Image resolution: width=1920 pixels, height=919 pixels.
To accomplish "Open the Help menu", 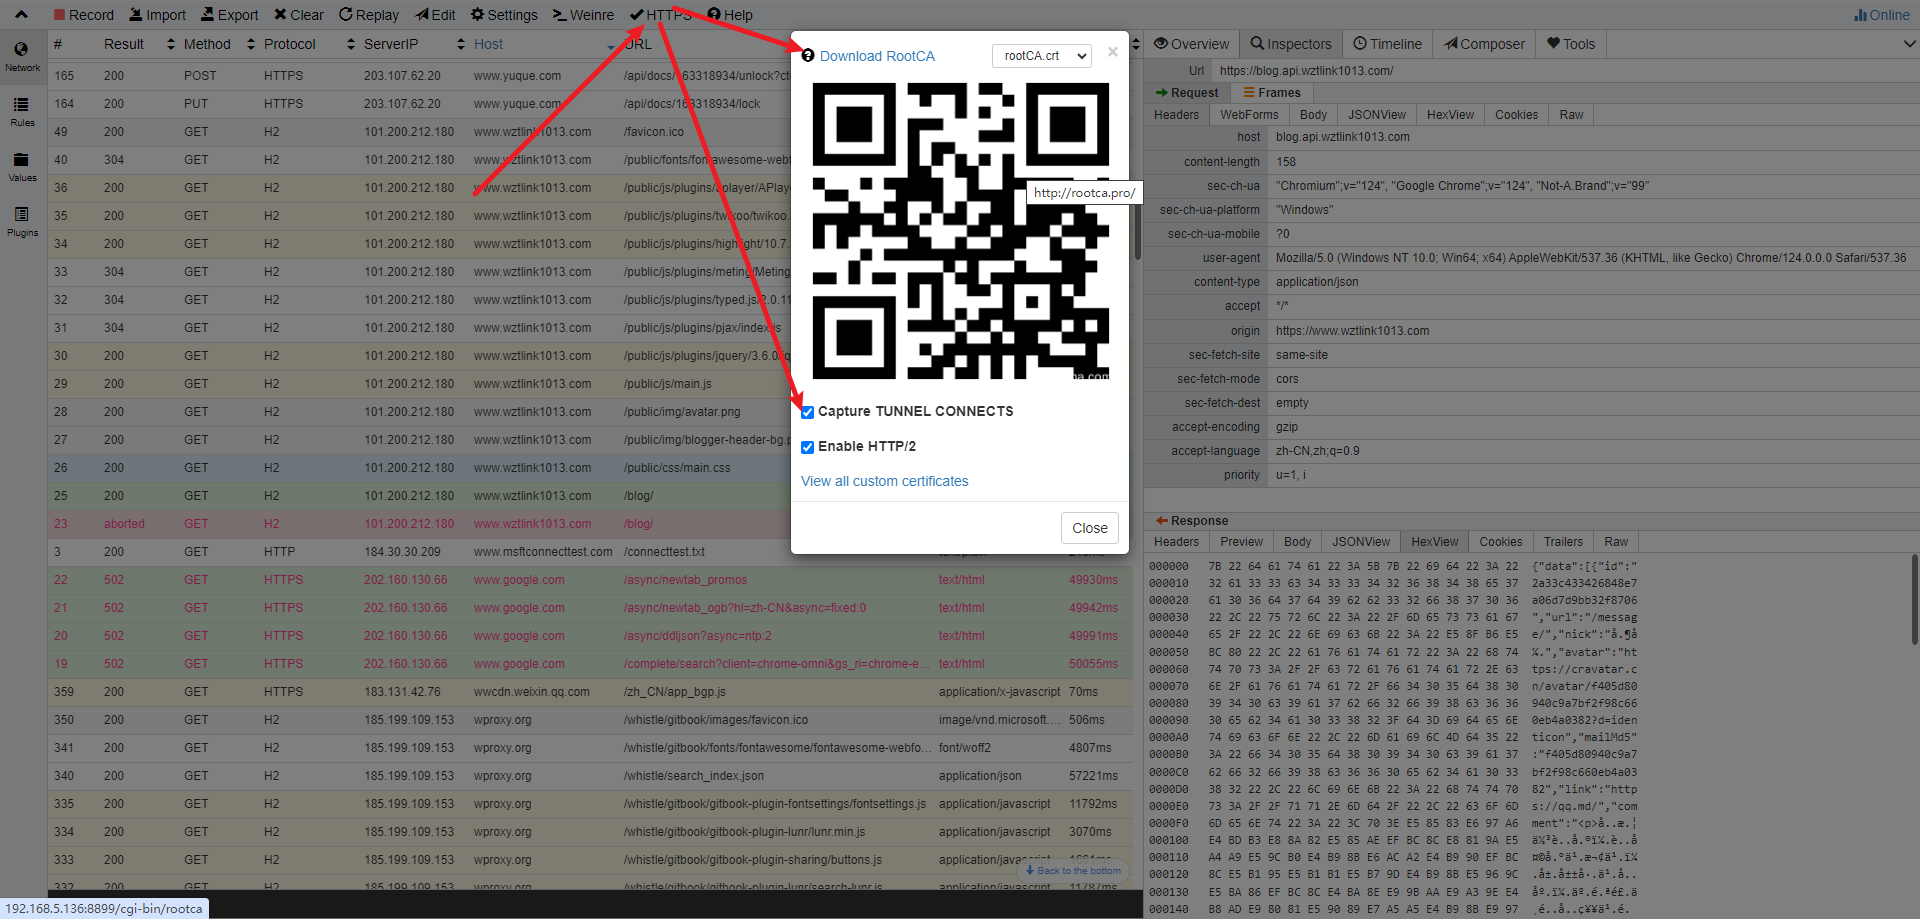I will click(730, 15).
